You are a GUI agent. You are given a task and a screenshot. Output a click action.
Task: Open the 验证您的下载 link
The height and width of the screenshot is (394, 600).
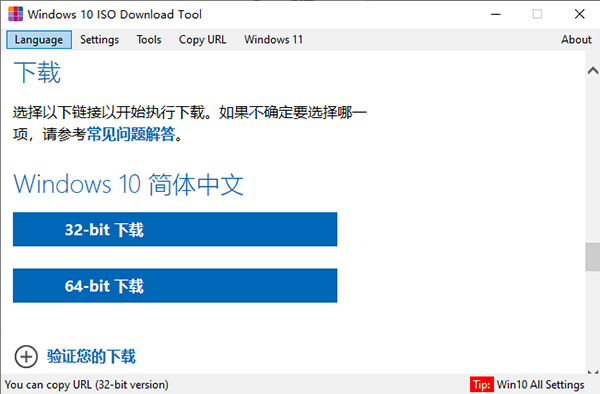tap(91, 356)
